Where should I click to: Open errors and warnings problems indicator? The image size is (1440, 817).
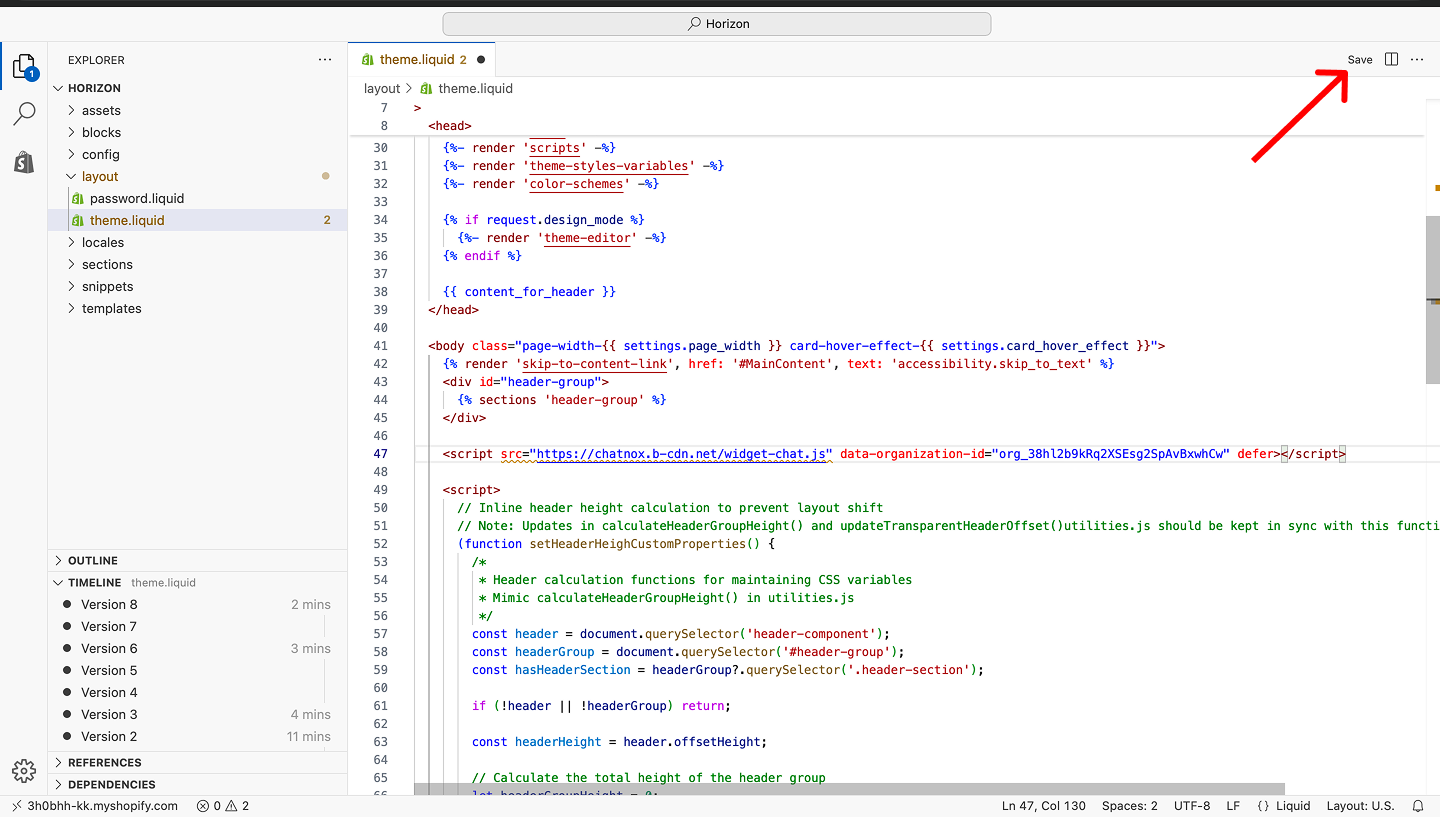[x=223, y=806]
